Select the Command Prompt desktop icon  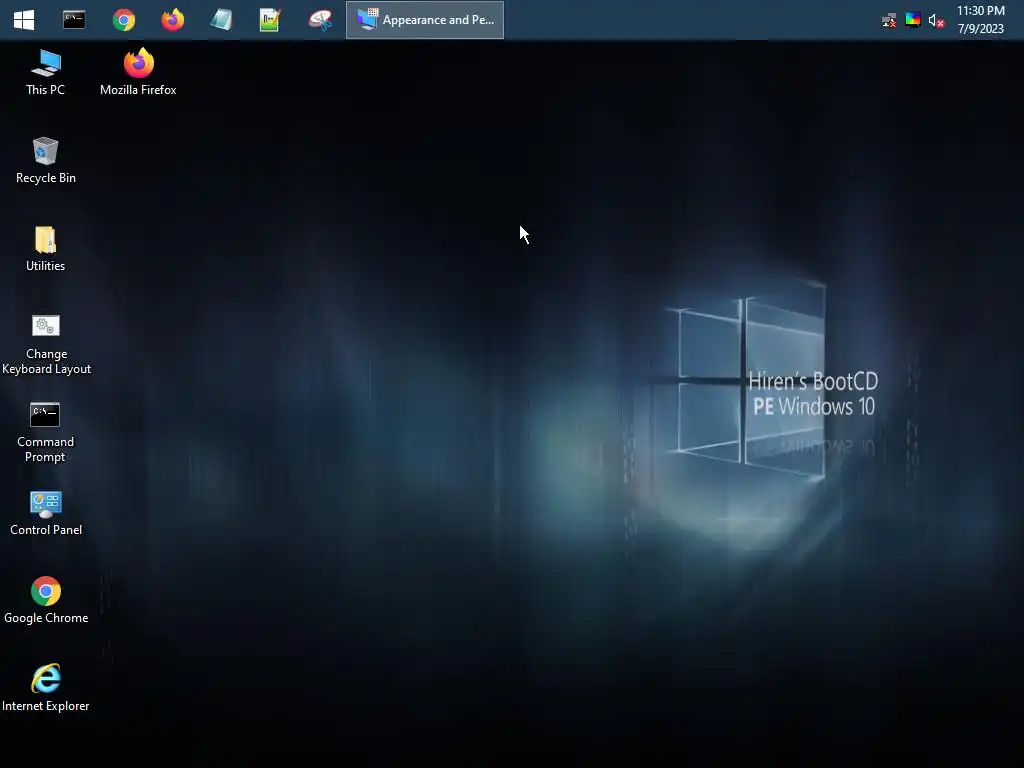pyautogui.click(x=45, y=432)
